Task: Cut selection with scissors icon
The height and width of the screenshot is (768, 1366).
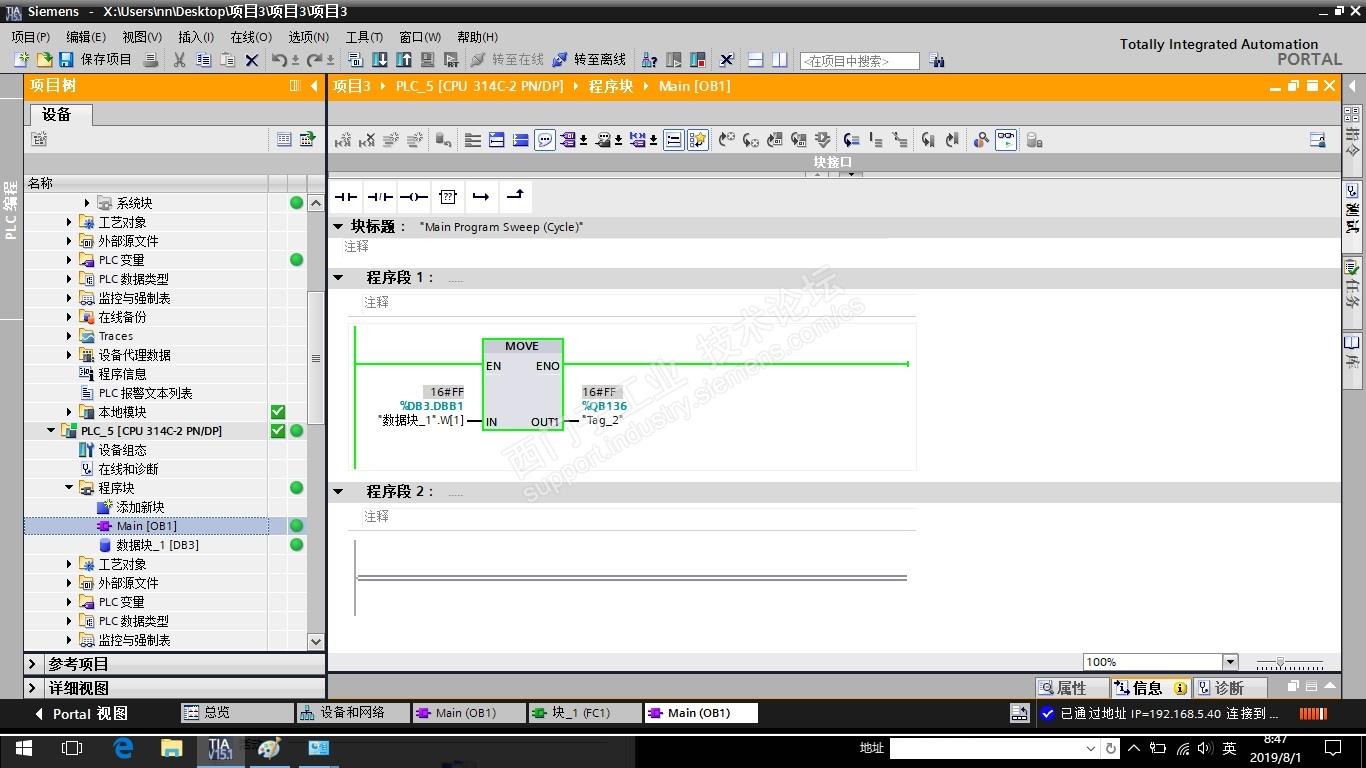Action: [x=180, y=60]
